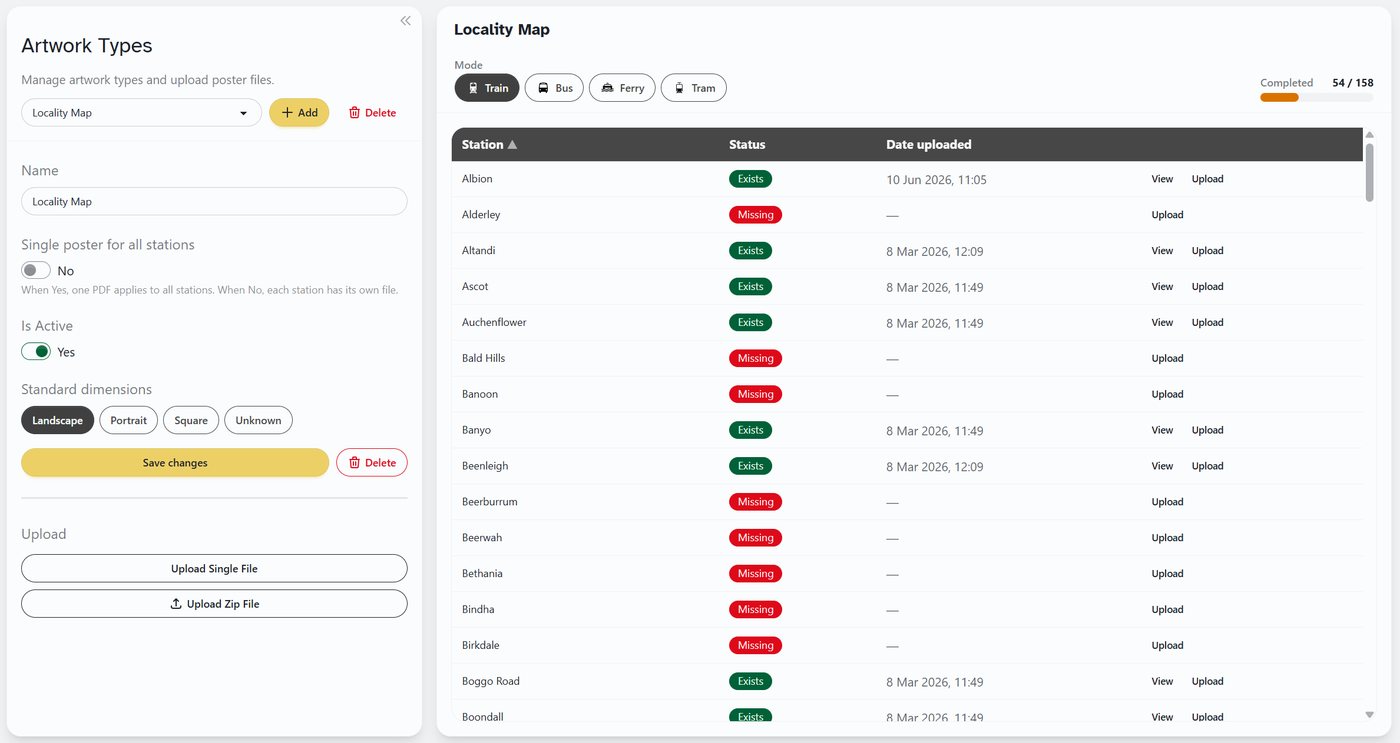Click Date uploaded column header
Screen dimensions: 1400x743
[928, 145]
